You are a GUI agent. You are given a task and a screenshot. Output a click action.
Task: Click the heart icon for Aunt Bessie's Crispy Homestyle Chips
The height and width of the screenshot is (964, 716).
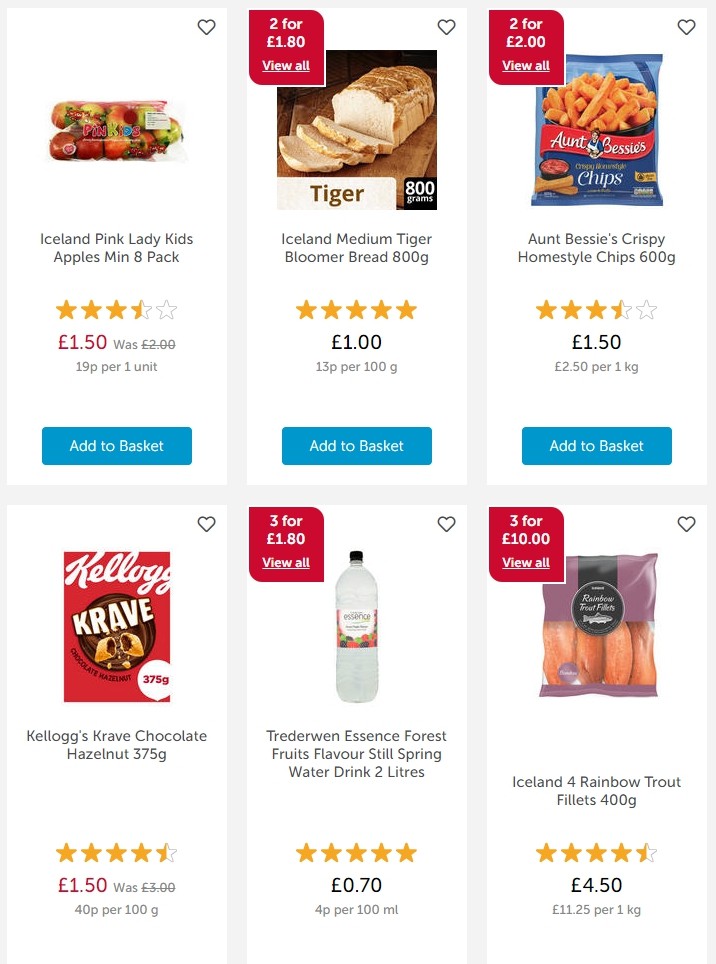pos(686,27)
